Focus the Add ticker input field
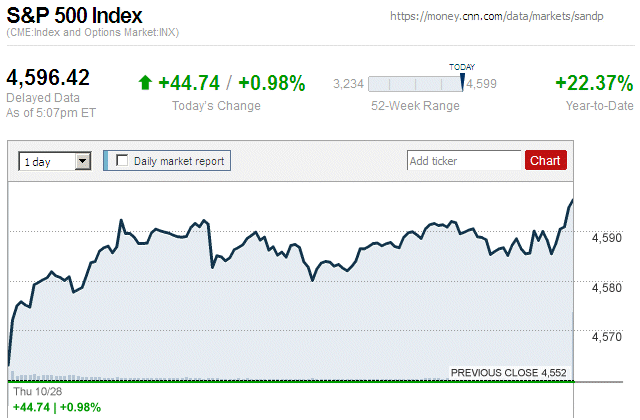The width and height of the screenshot is (640, 420). [464, 160]
